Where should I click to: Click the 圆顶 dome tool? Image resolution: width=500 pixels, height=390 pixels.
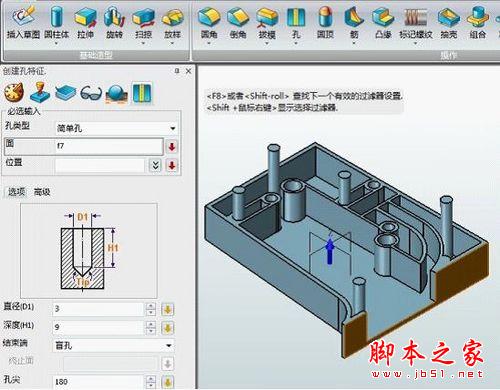325,22
